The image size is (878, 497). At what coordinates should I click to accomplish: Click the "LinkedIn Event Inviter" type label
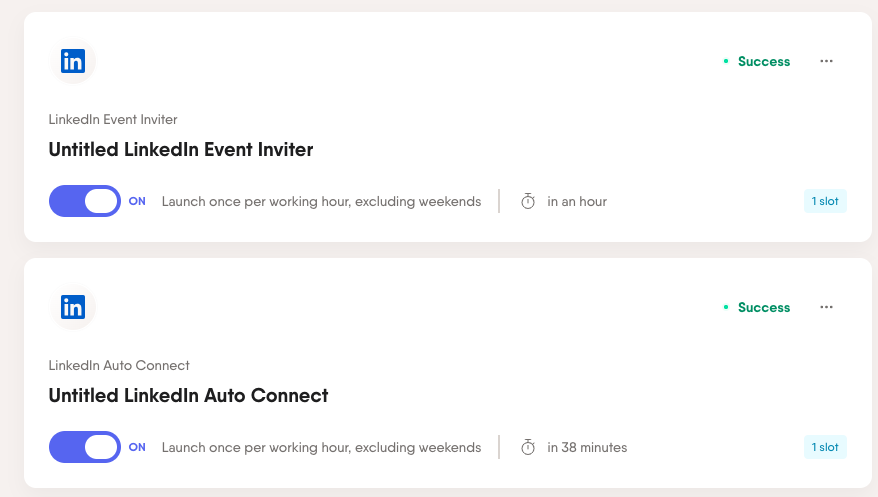113,120
